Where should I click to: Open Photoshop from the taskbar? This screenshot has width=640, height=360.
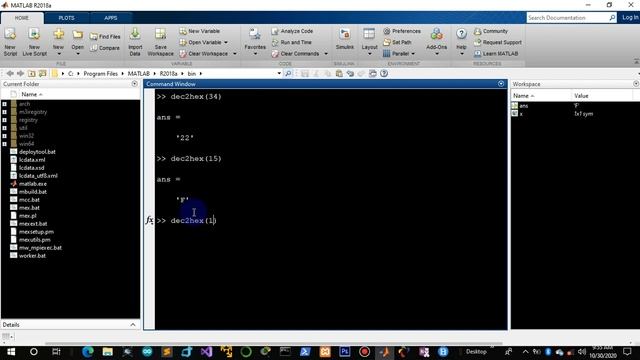[344, 351]
